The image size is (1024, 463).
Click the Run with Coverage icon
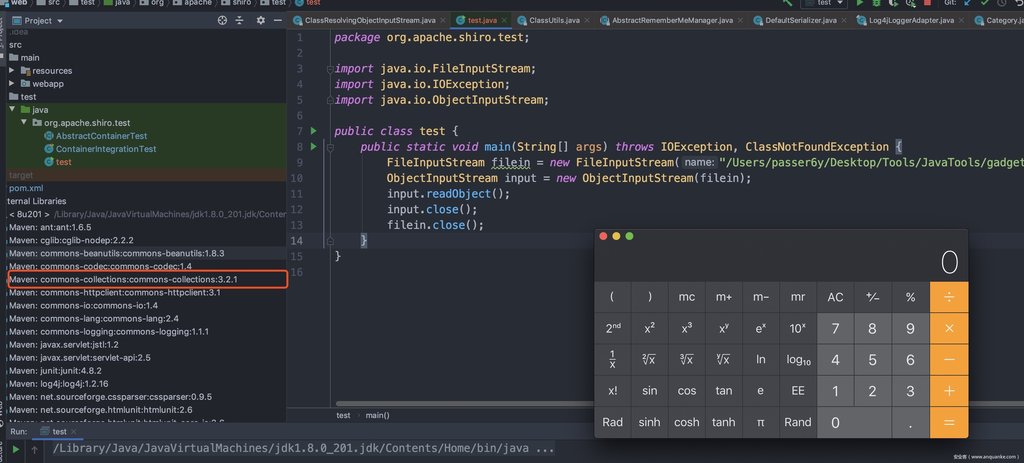click(893, 3)
